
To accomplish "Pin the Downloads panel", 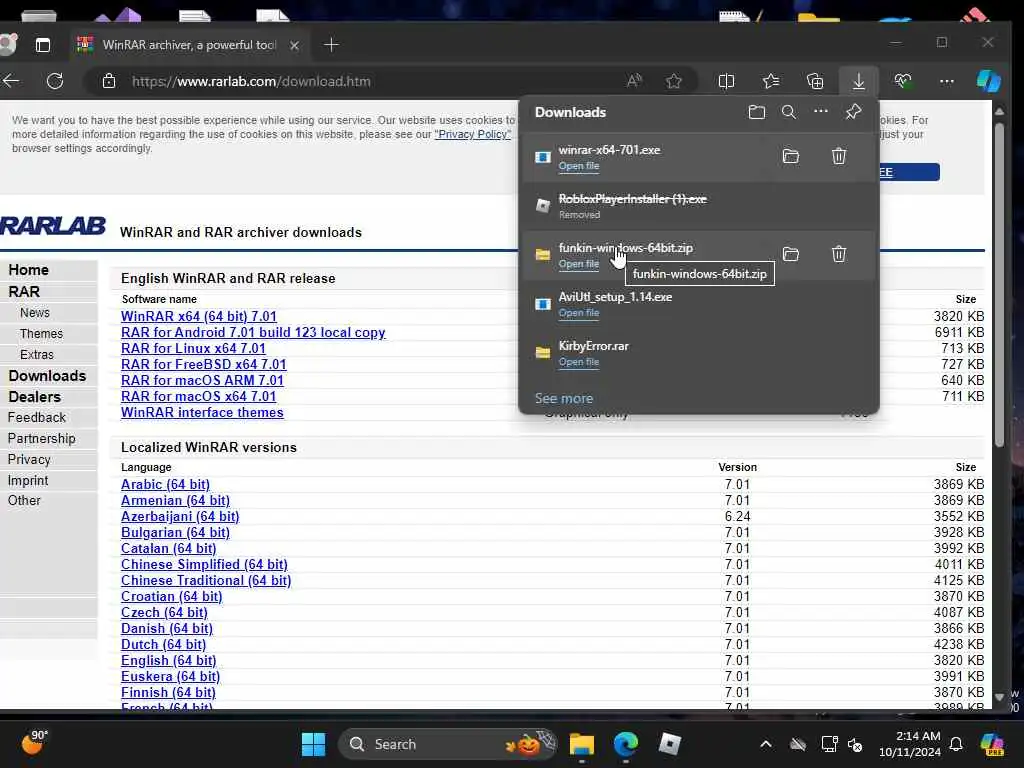I will point(853,112).
